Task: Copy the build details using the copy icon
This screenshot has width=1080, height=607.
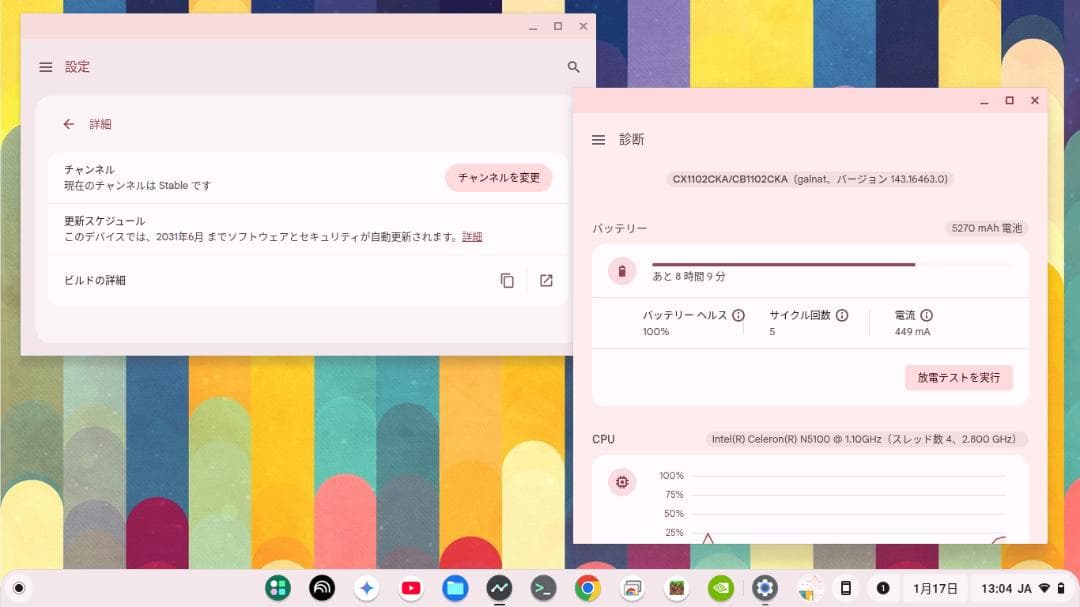Action: point(507,281)
